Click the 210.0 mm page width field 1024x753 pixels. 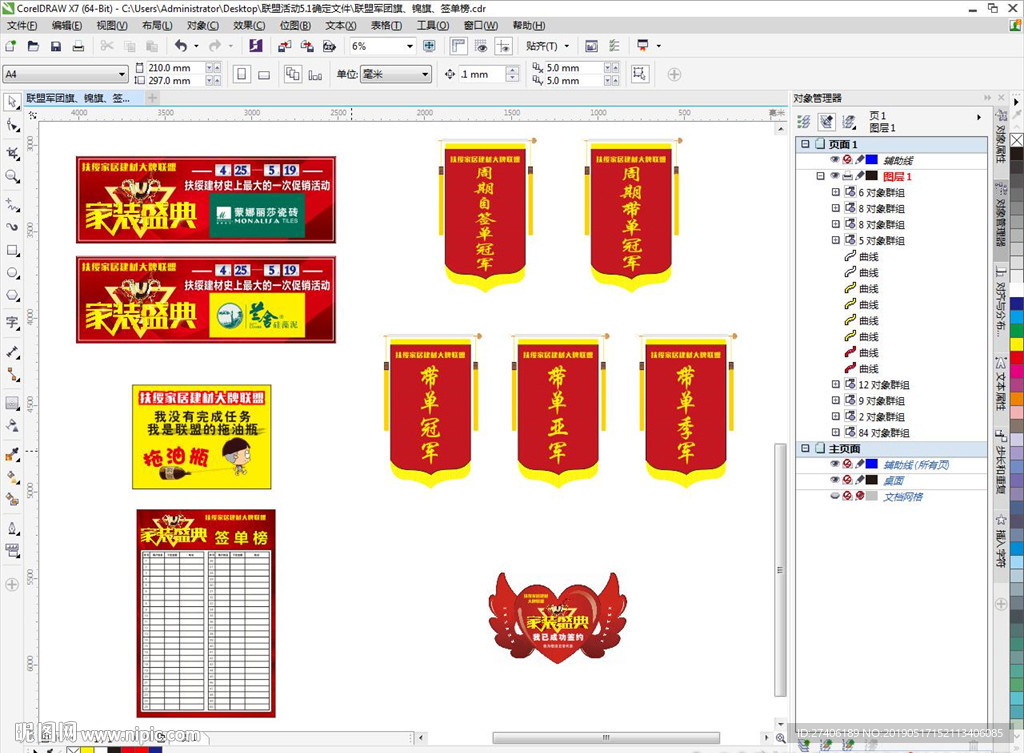(x=175, y=67)
